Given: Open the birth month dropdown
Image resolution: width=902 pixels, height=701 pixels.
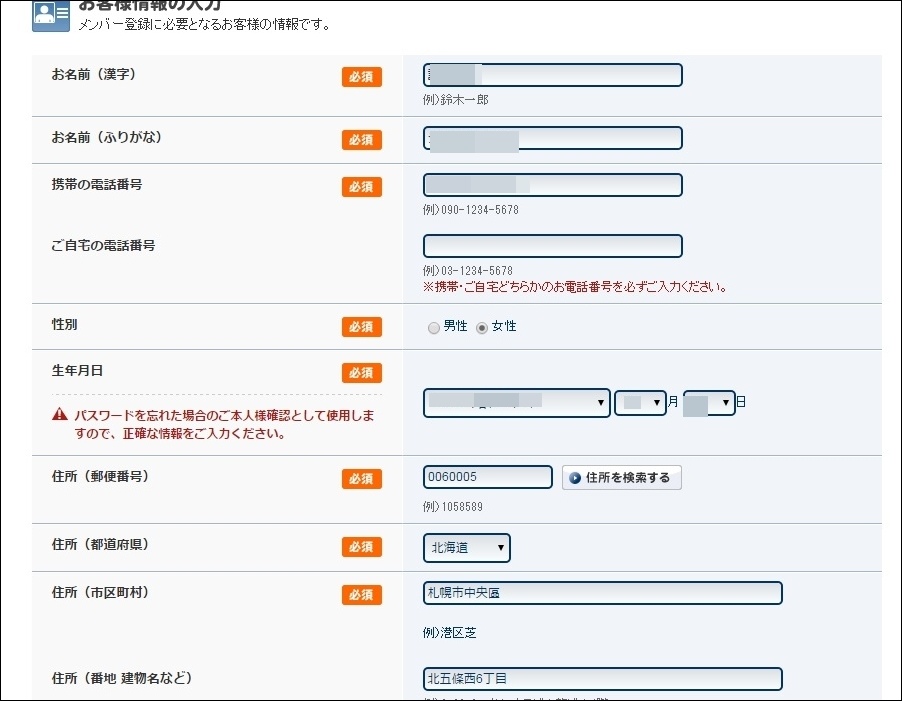Looking at the screenshot, I should (640, 403).
